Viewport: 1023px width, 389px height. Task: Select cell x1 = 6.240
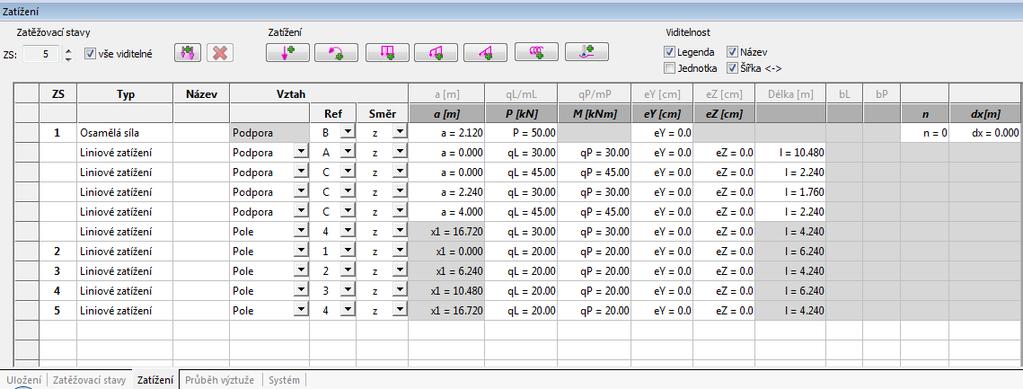(446, 271)
